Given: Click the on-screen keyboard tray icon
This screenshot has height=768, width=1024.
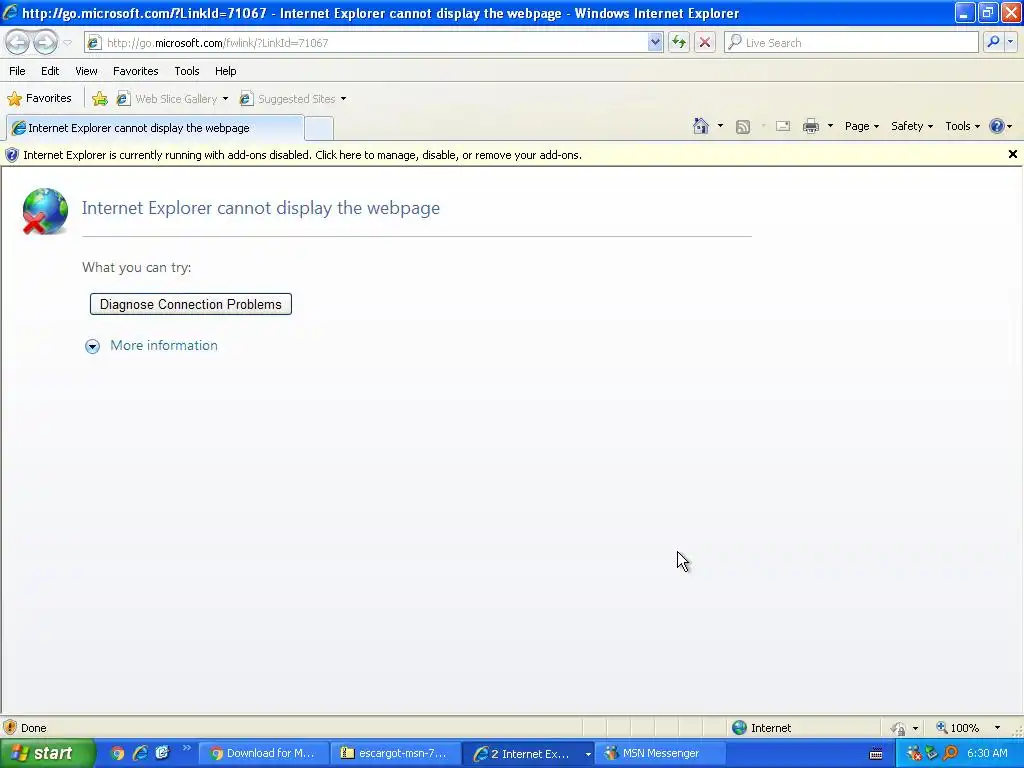Looking at the screenshot, I should (876, 754).
